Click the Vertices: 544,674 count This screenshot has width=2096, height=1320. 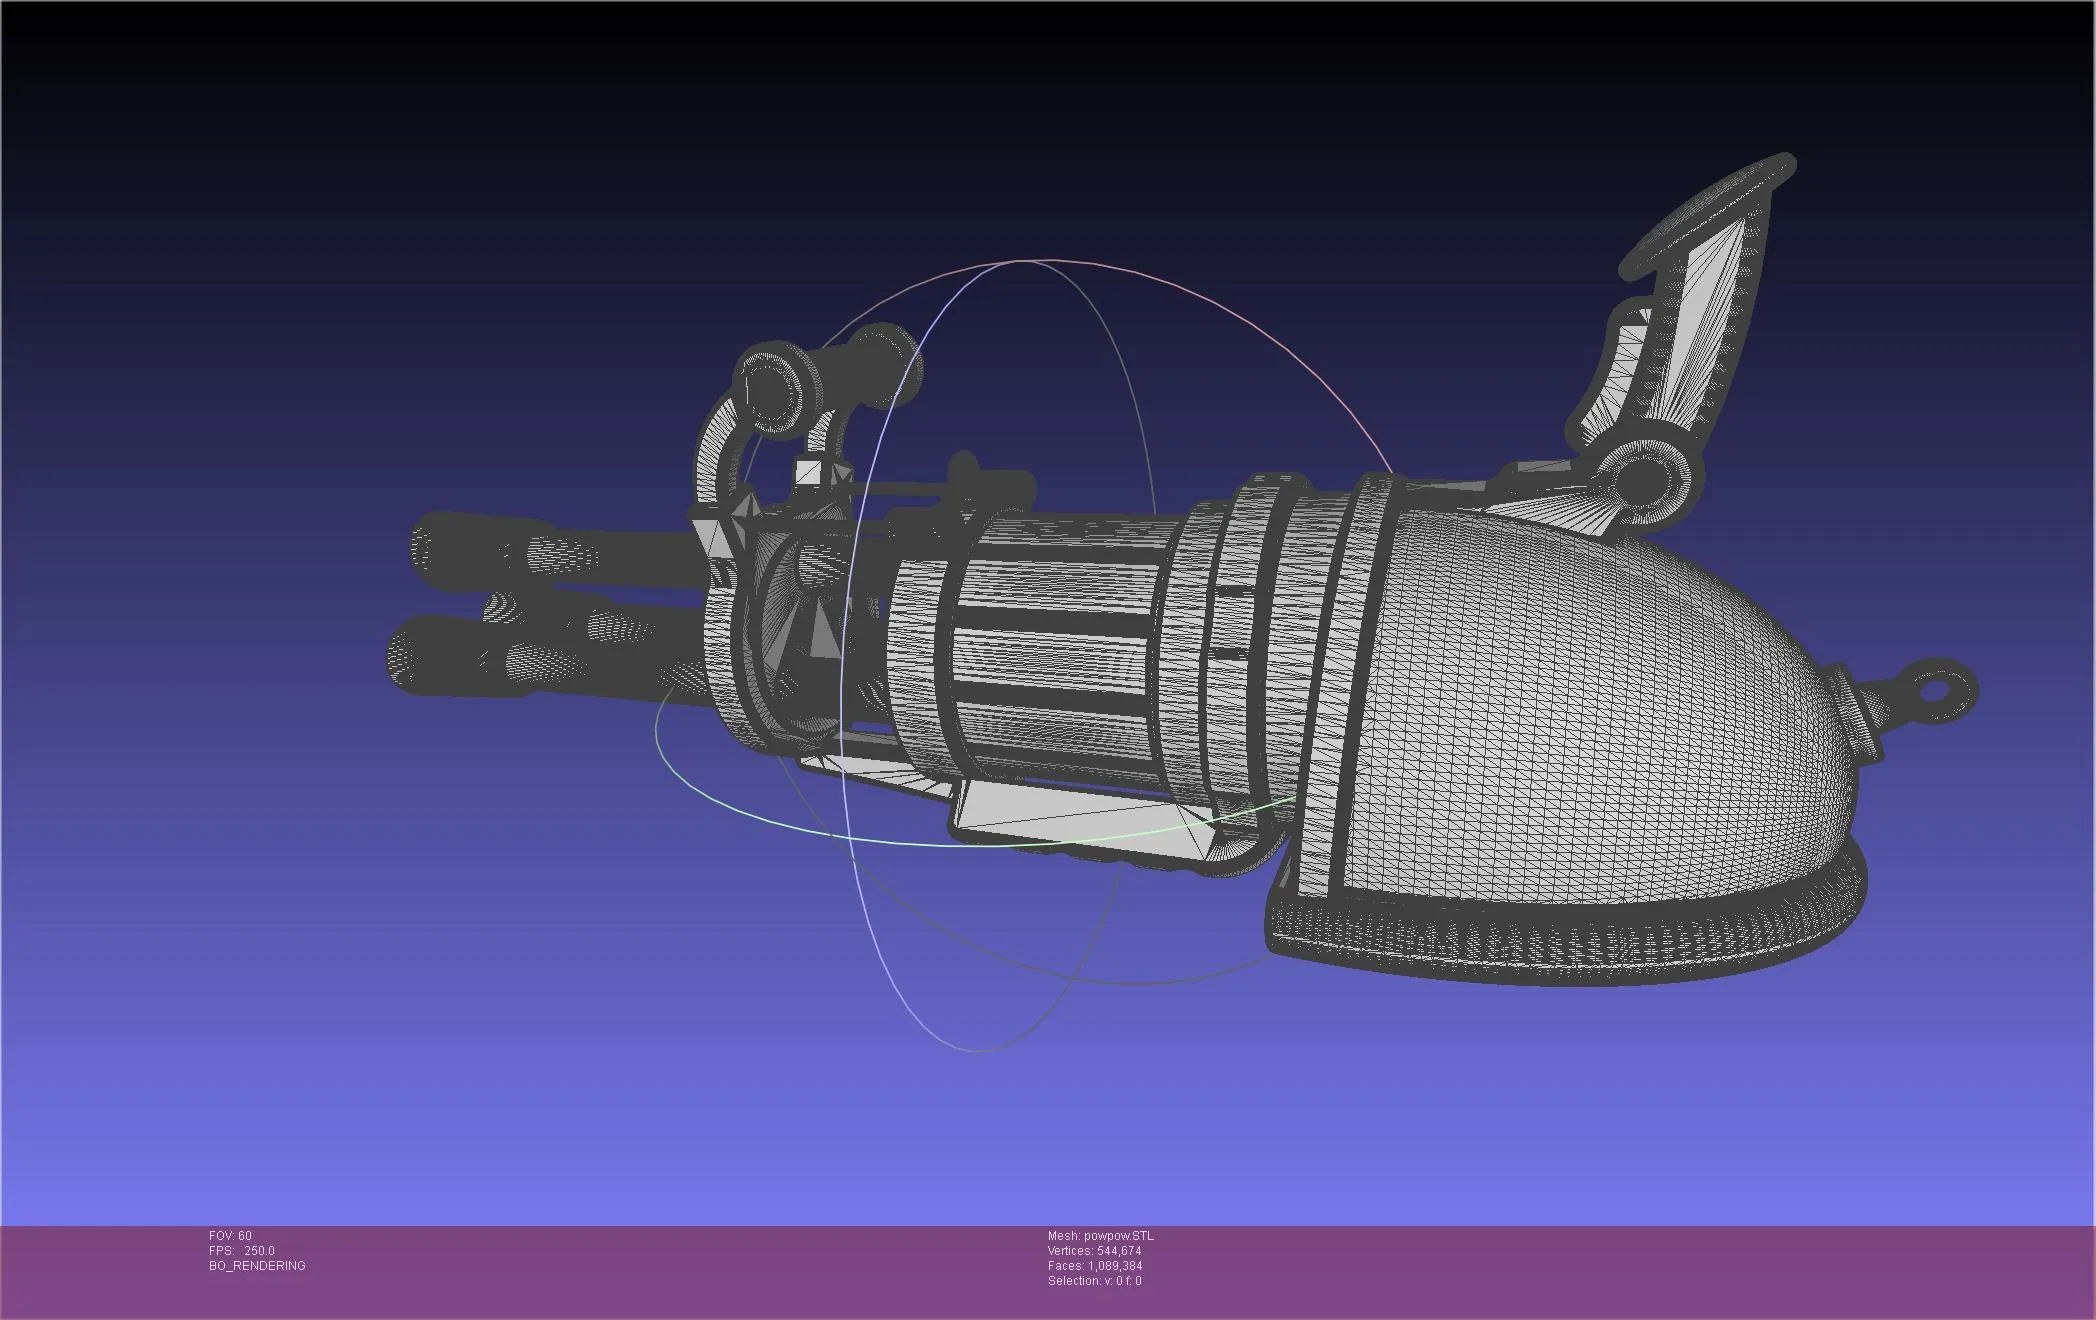[1094, 1251]
